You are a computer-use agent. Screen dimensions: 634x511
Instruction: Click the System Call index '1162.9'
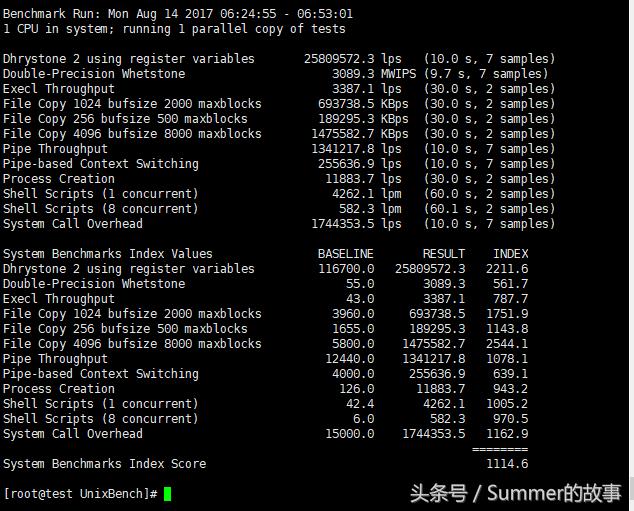coord(507,433)
